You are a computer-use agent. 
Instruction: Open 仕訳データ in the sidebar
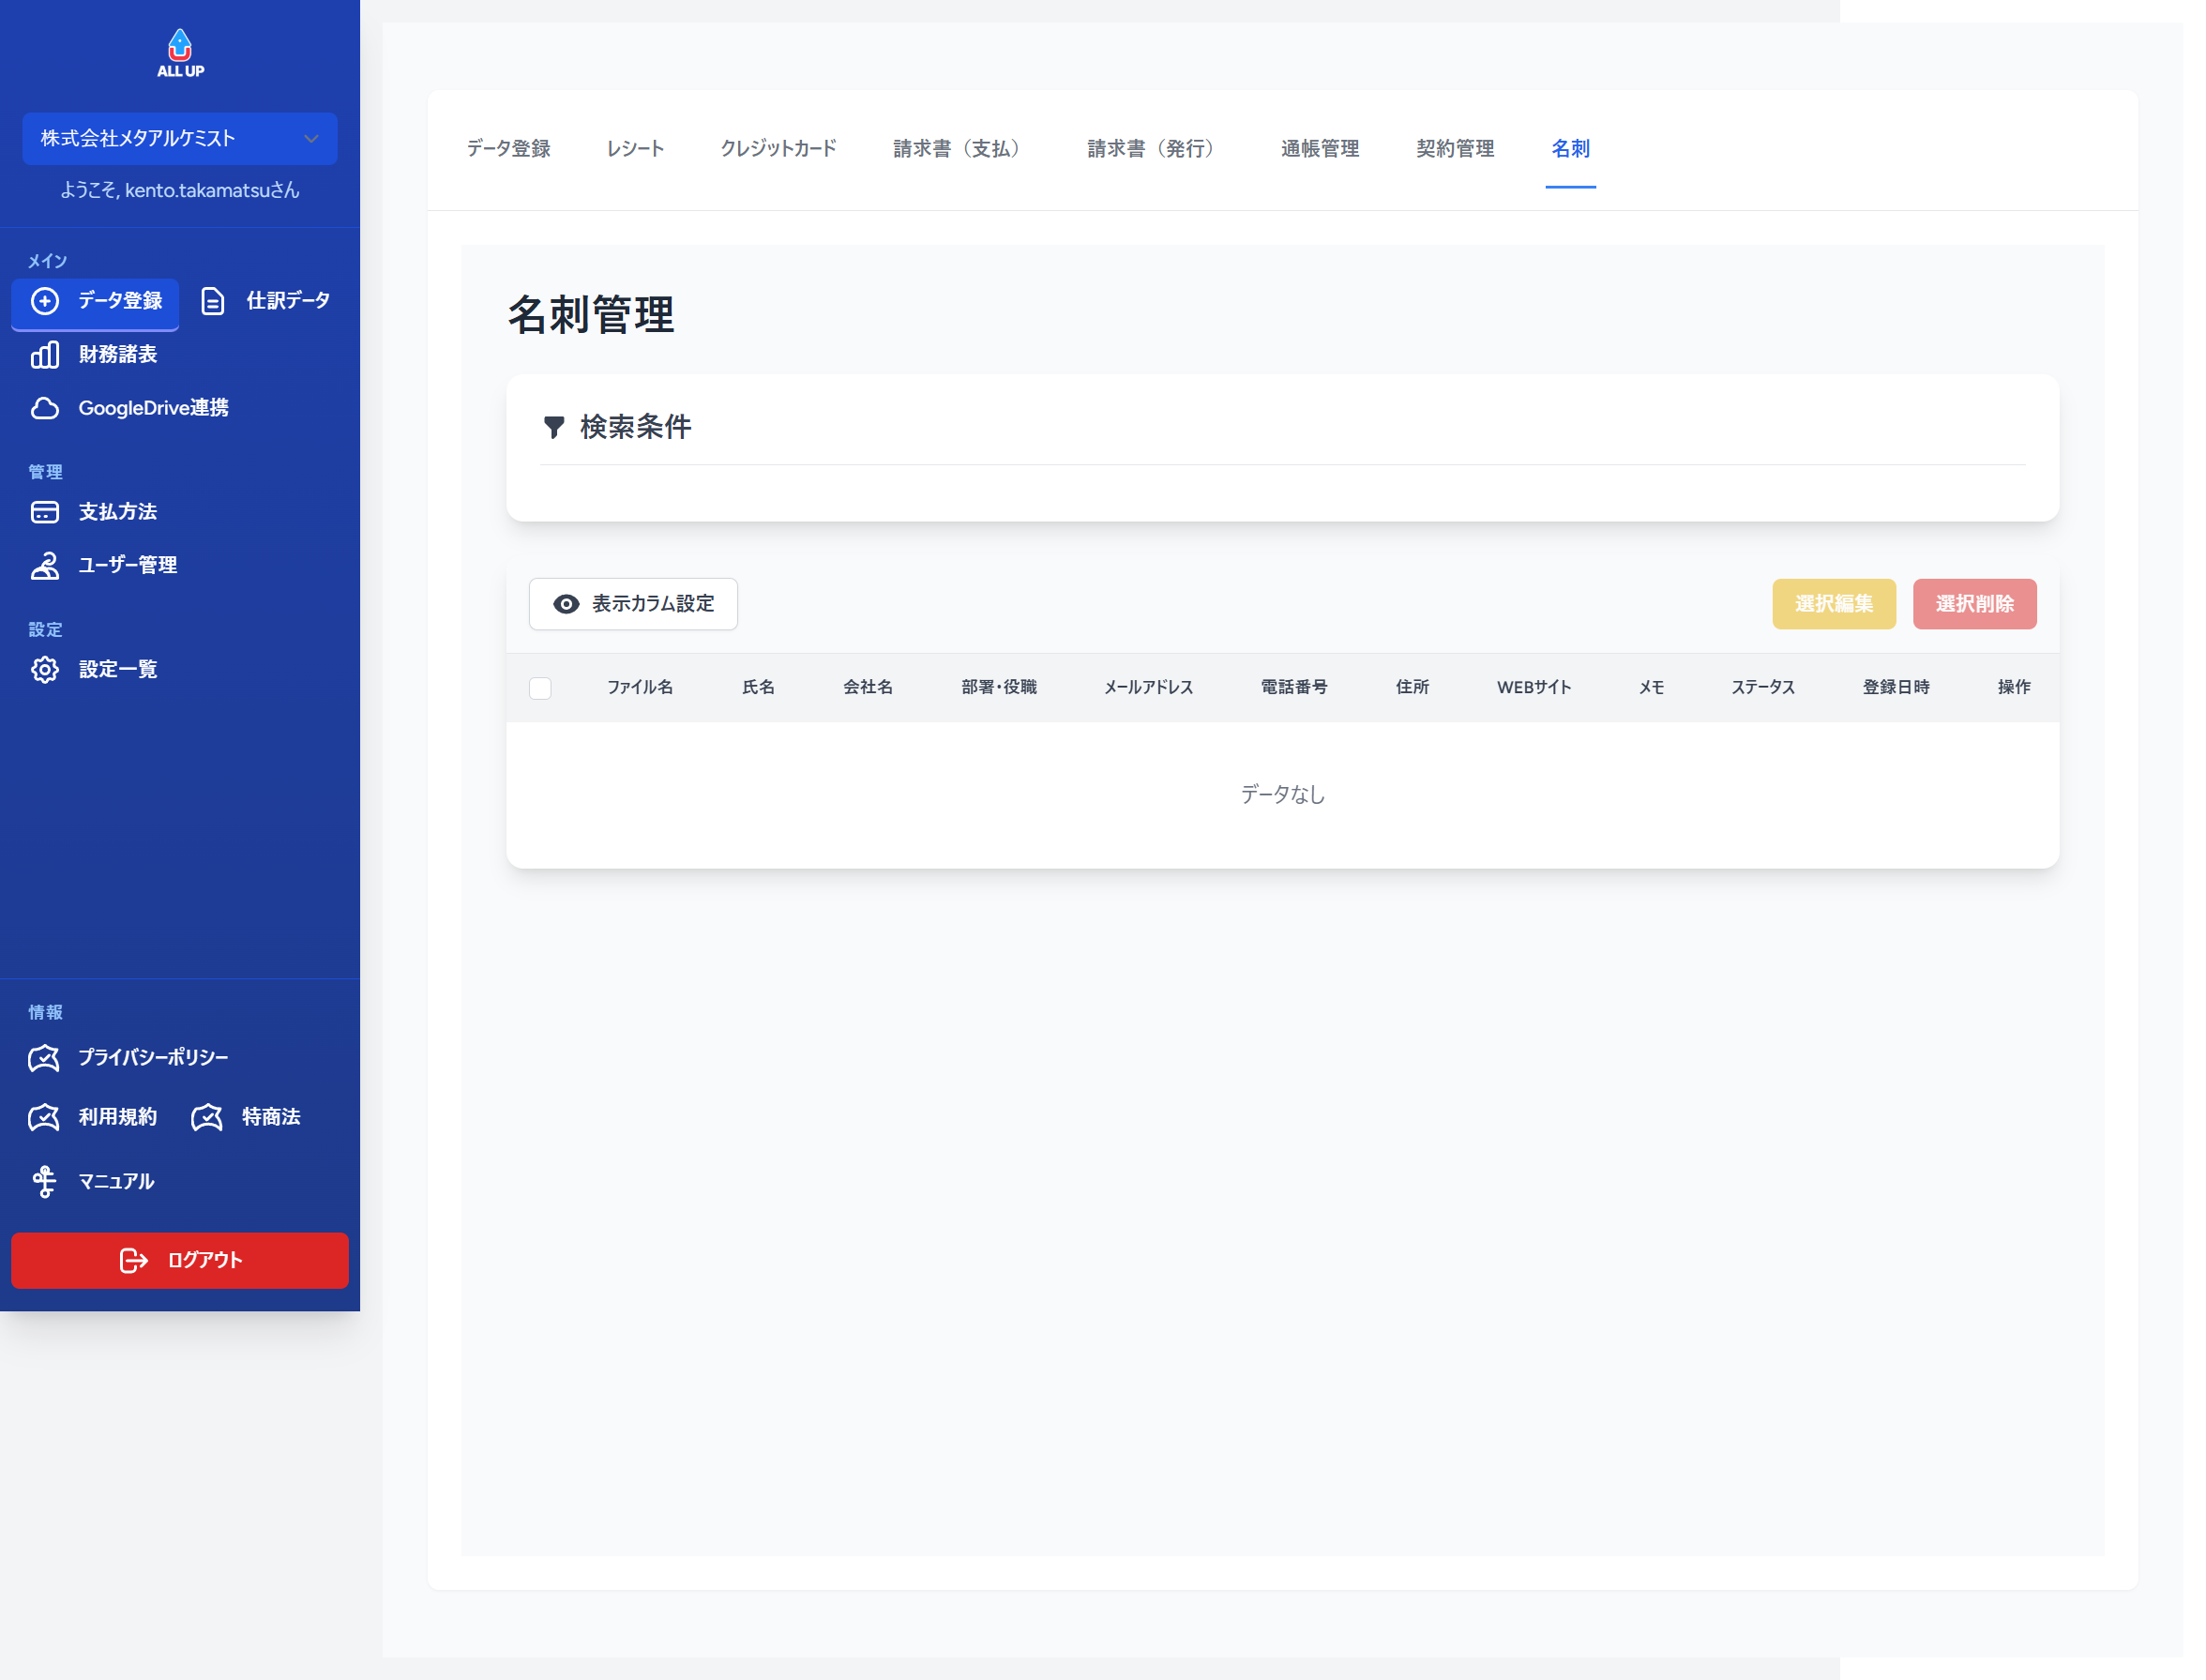266,301
